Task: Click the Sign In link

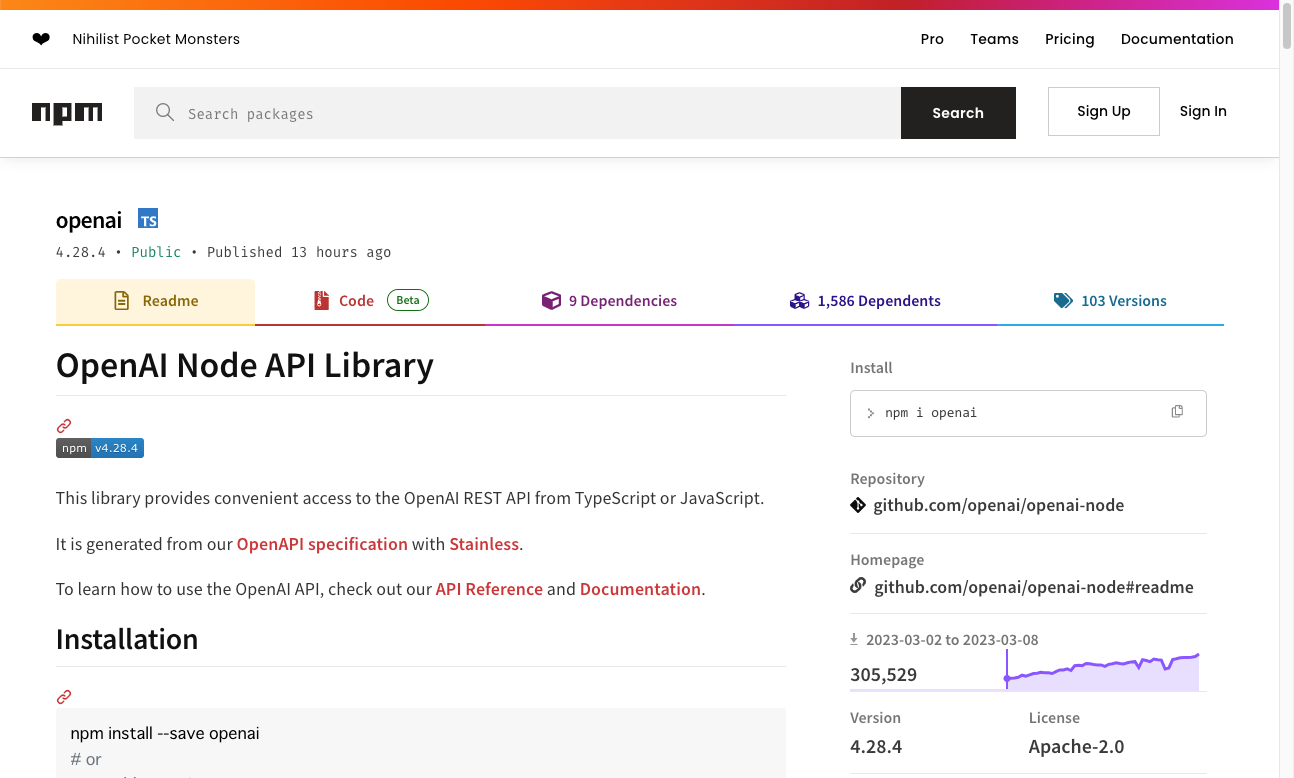Action: pyautogui.click(x=1203, y=111)
